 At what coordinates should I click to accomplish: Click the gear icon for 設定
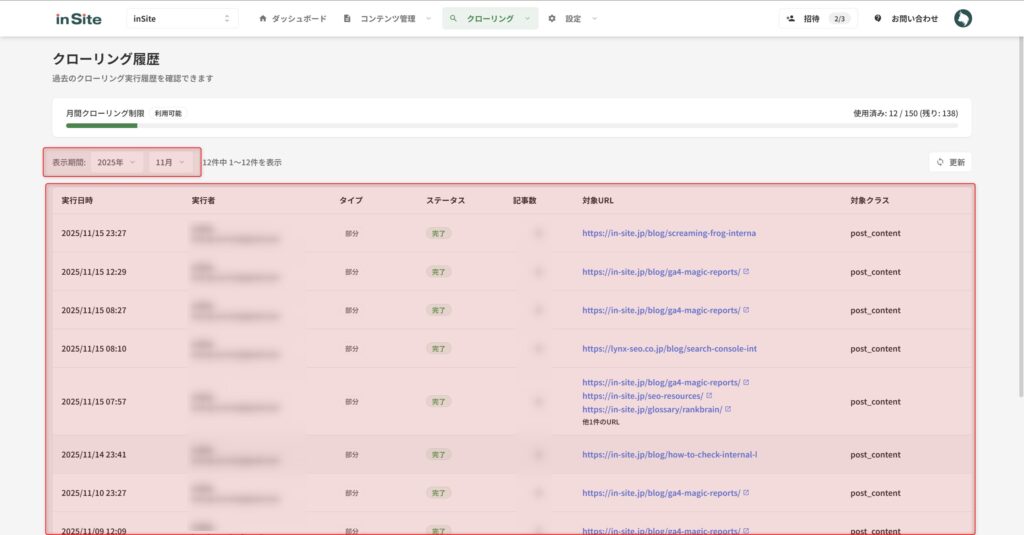(x=552, y=18)
